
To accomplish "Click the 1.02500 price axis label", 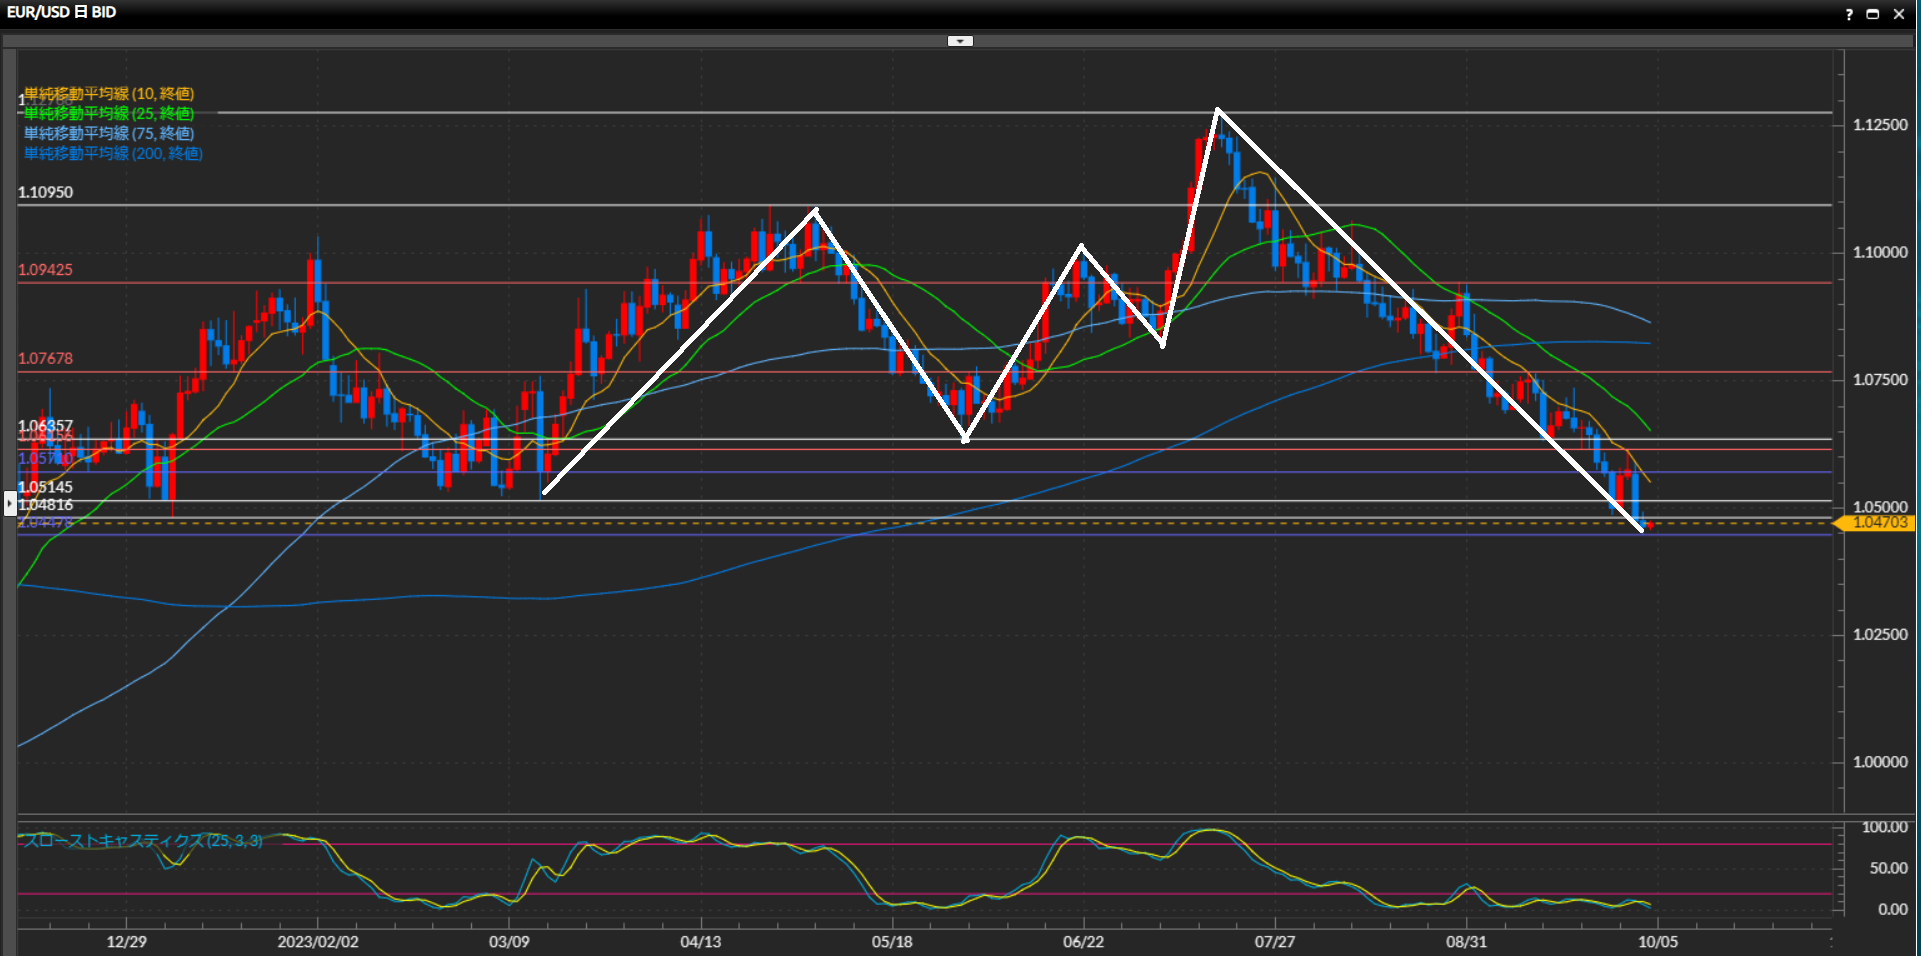I will [1880, 635].
